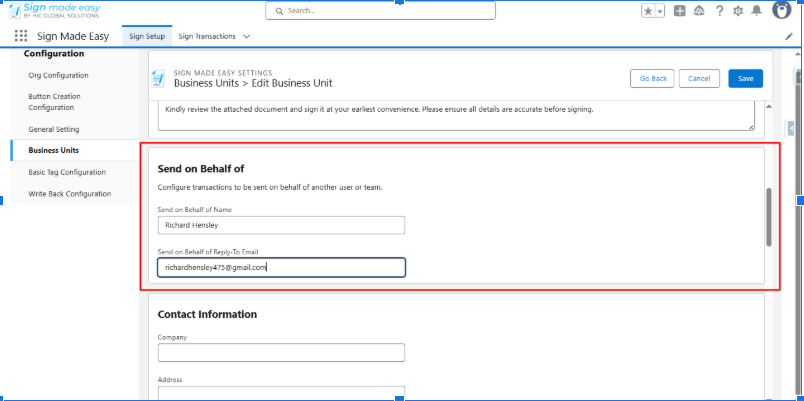Open Basic Tag Configuration in the sidebar
The image size is (804, 401).
coord(67,172)
